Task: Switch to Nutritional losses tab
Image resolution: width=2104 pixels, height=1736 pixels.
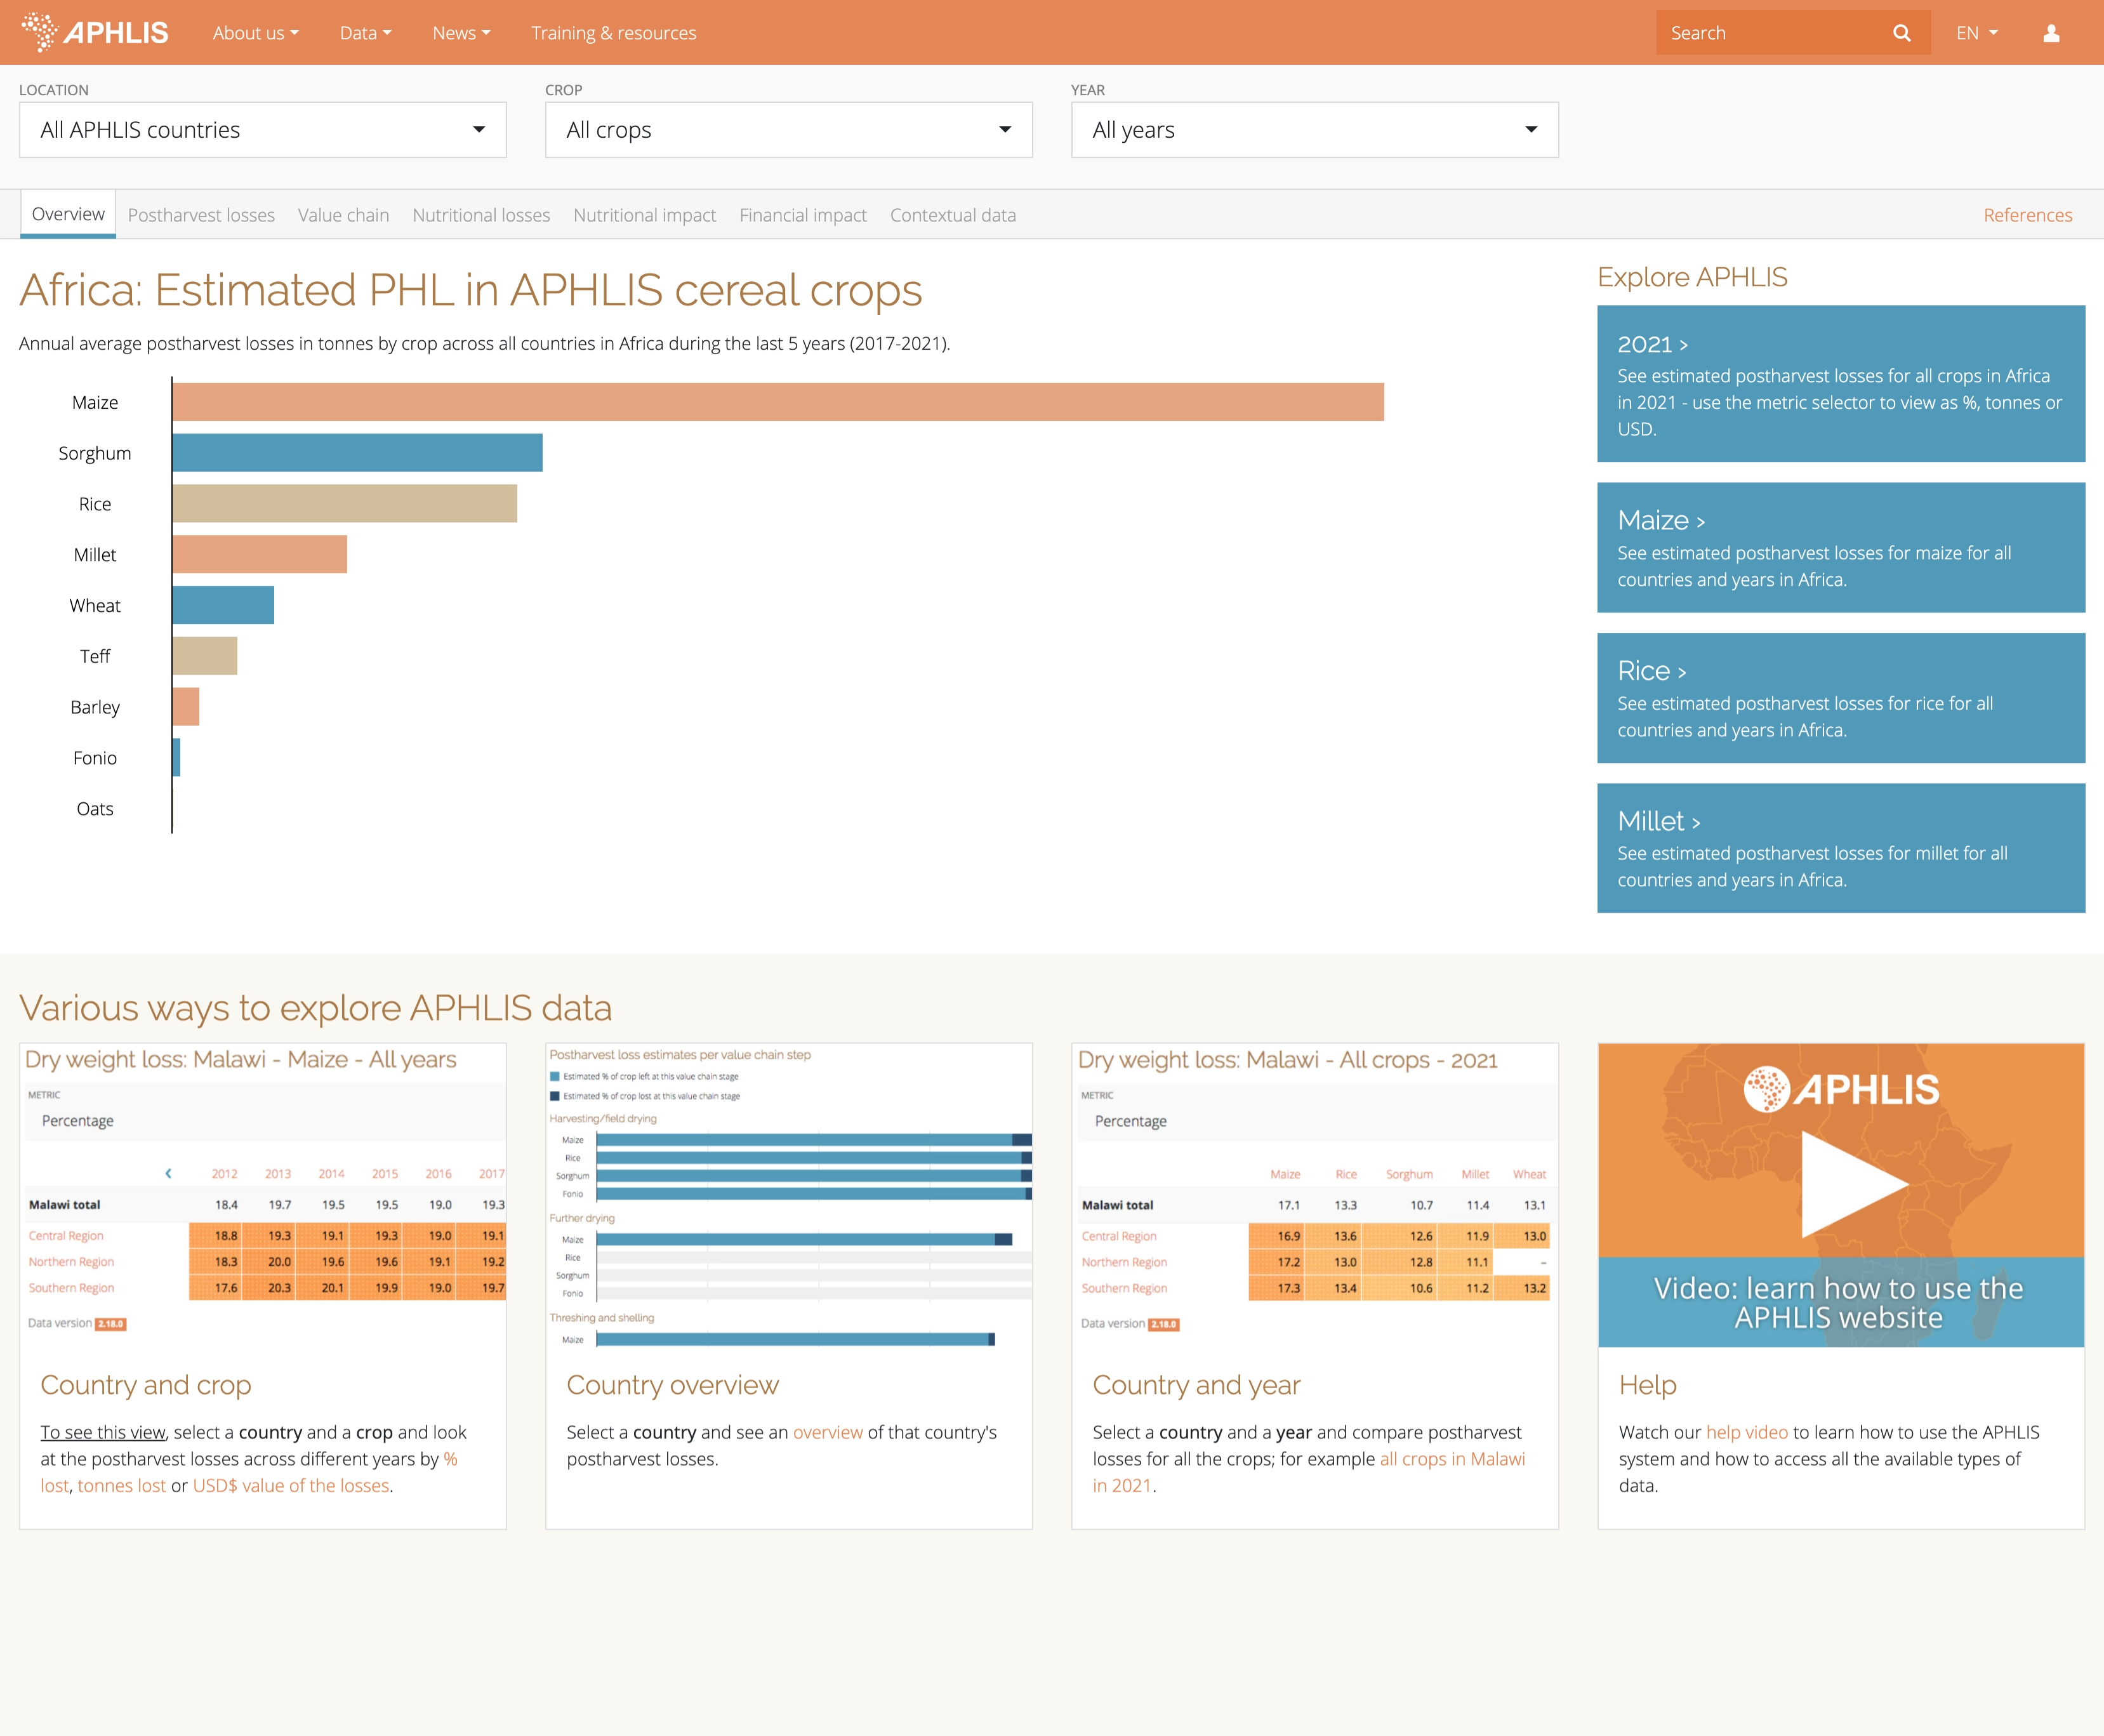Action: tap(481, 215)
